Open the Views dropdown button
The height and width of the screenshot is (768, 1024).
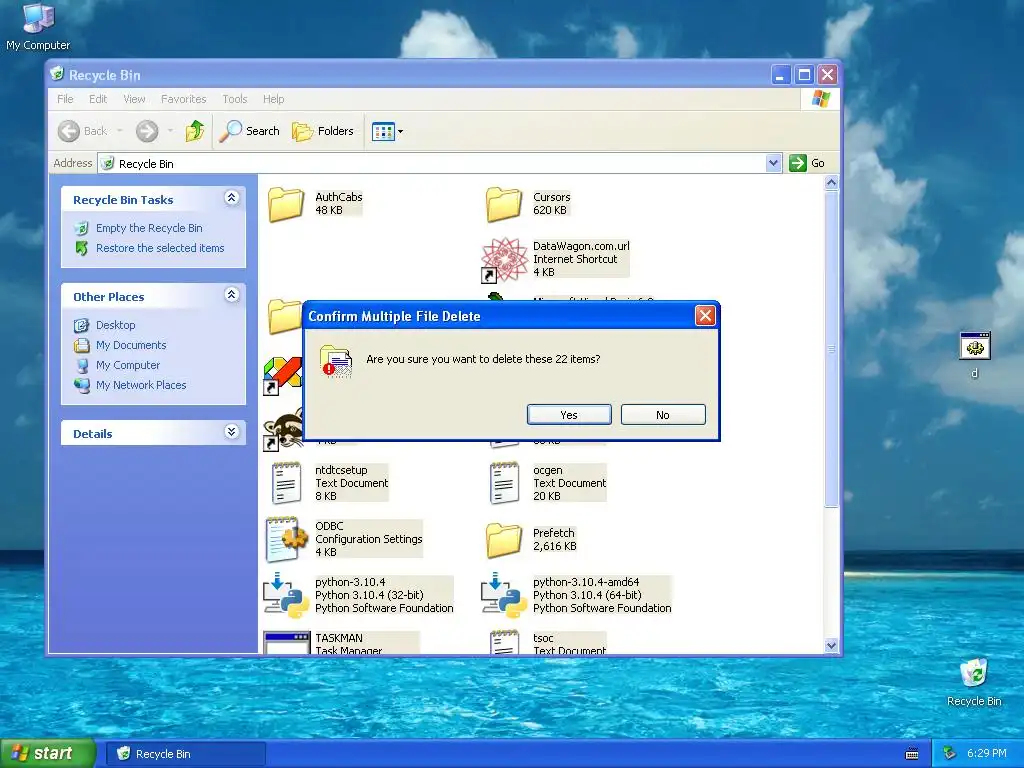387,131
